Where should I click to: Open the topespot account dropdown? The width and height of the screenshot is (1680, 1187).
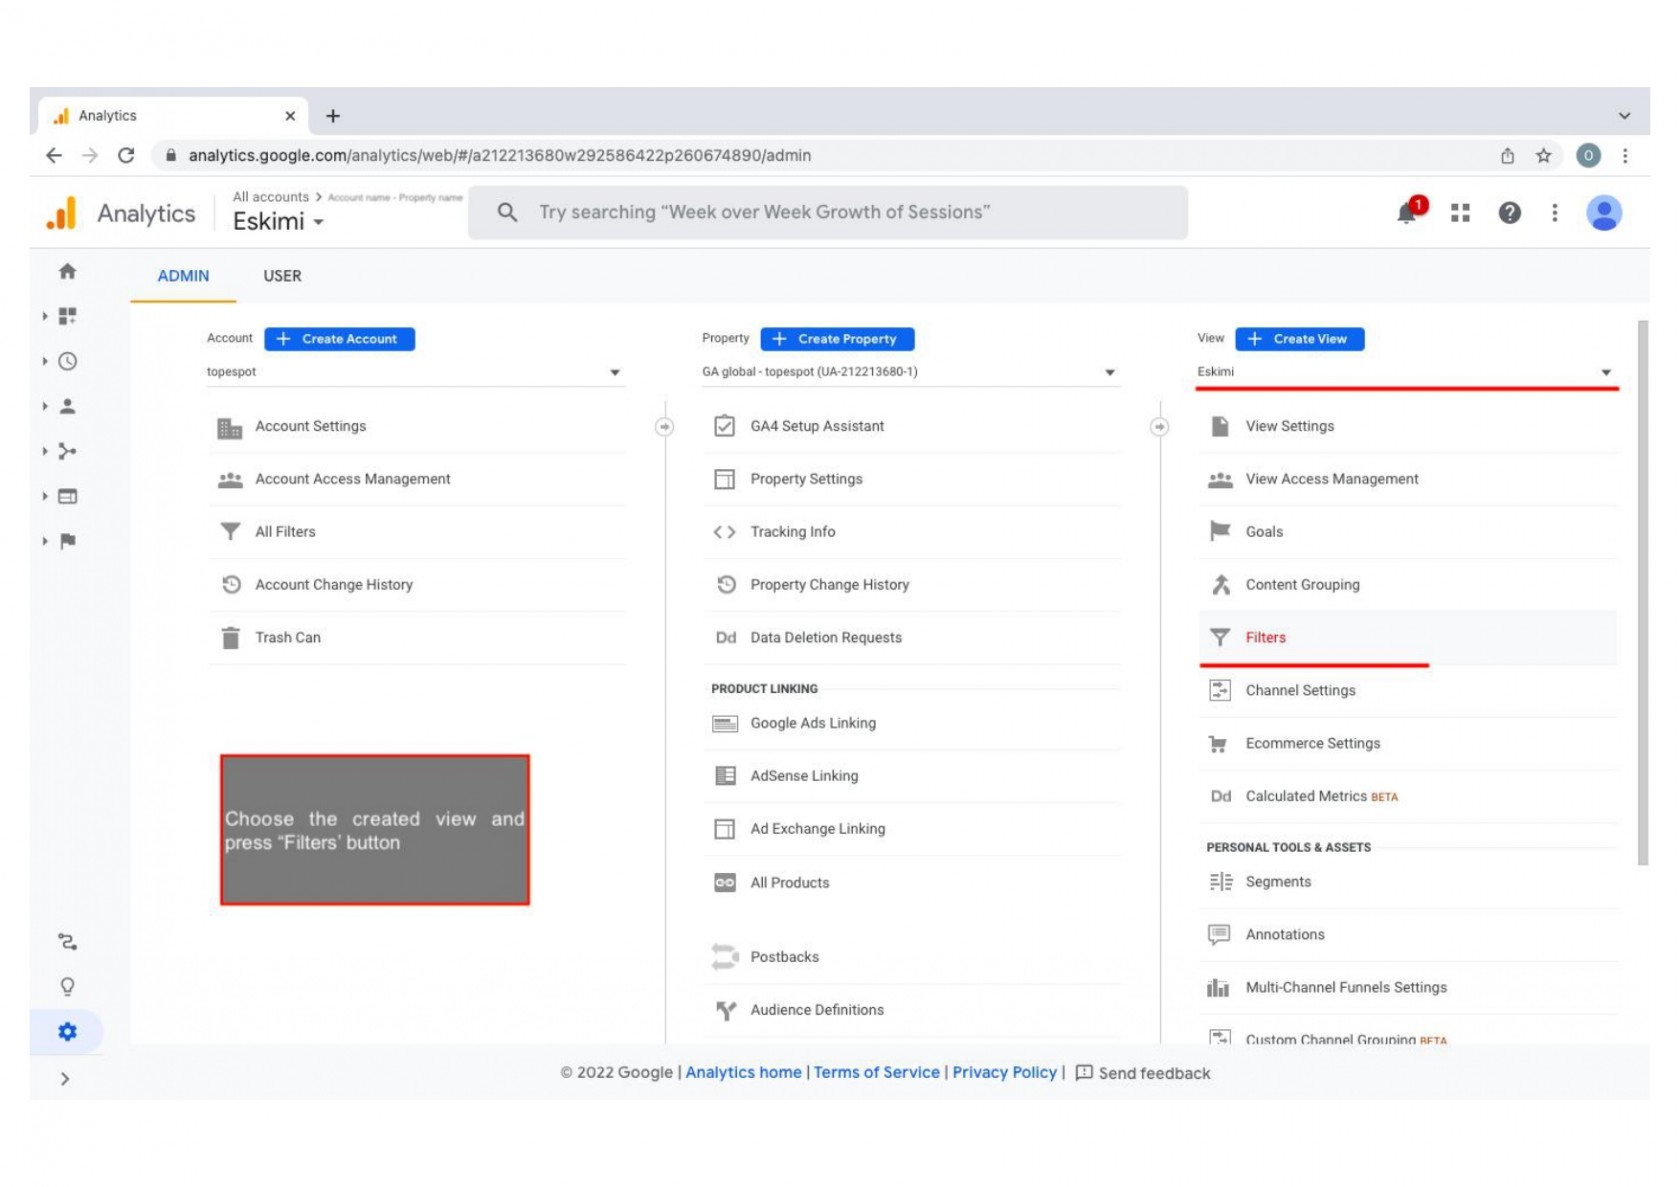click(x=414, y=372)
